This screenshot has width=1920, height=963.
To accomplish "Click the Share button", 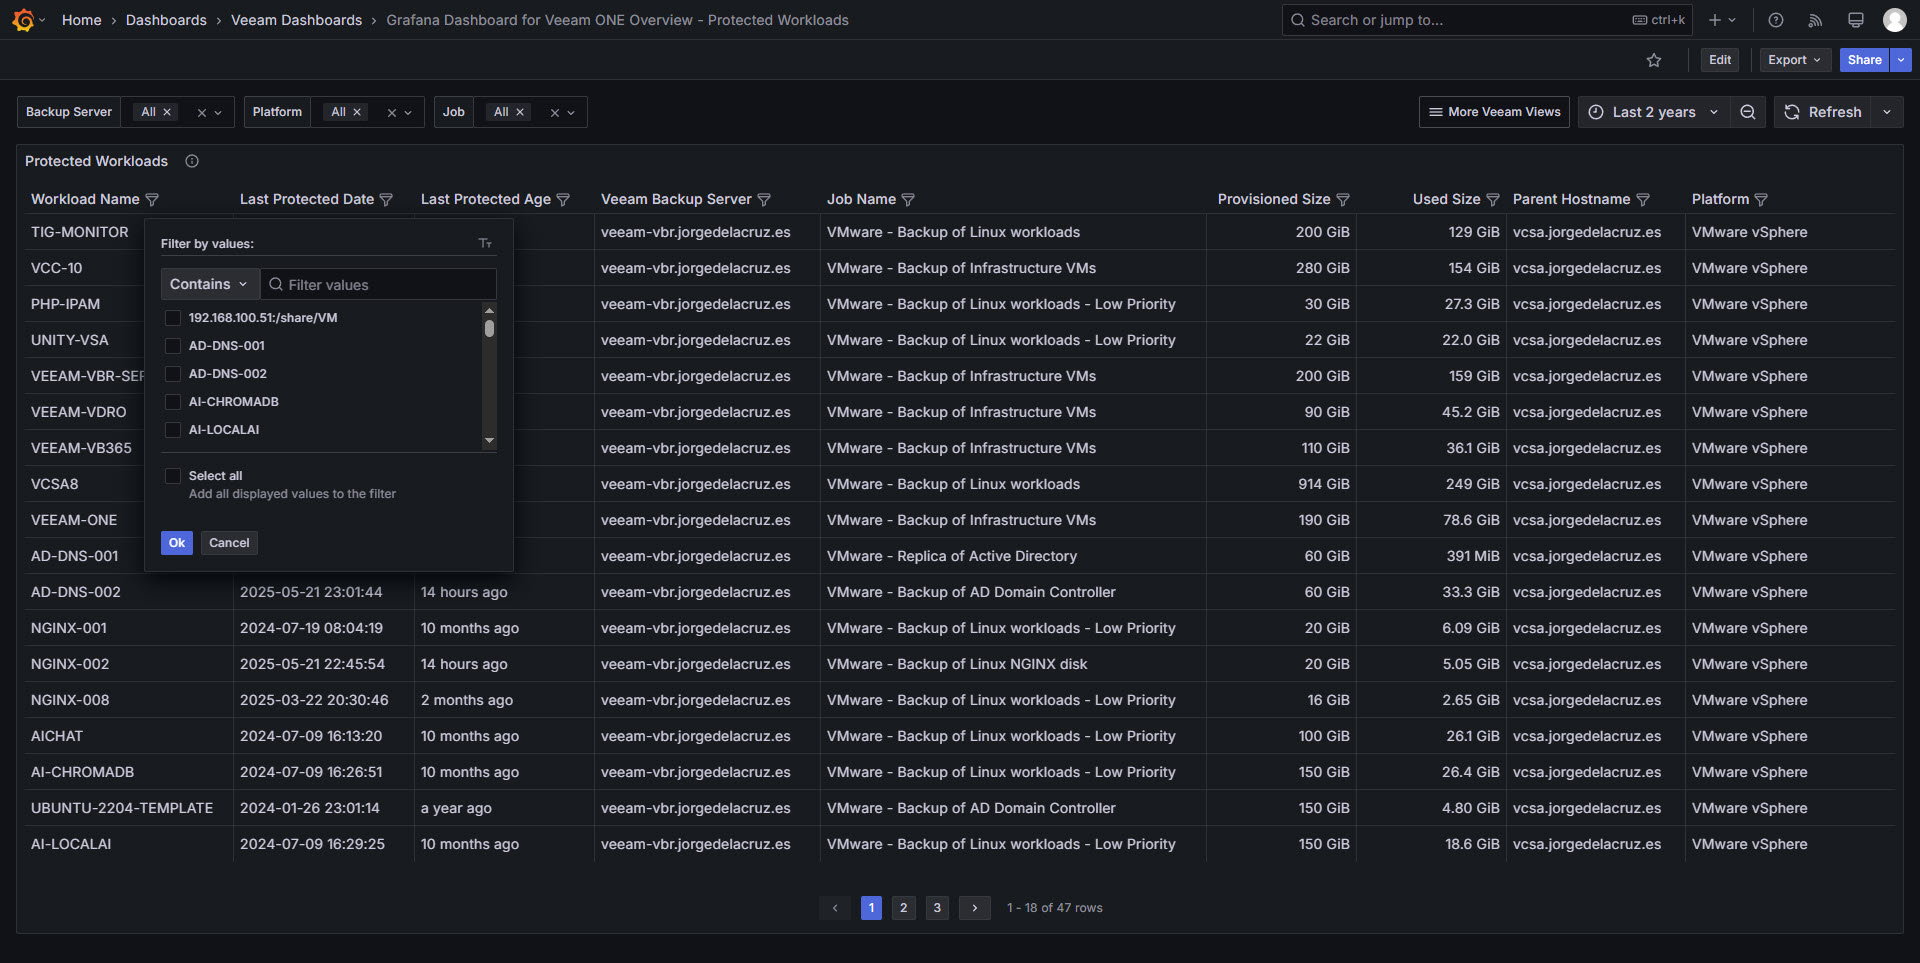I will (x=1865, y=60).
